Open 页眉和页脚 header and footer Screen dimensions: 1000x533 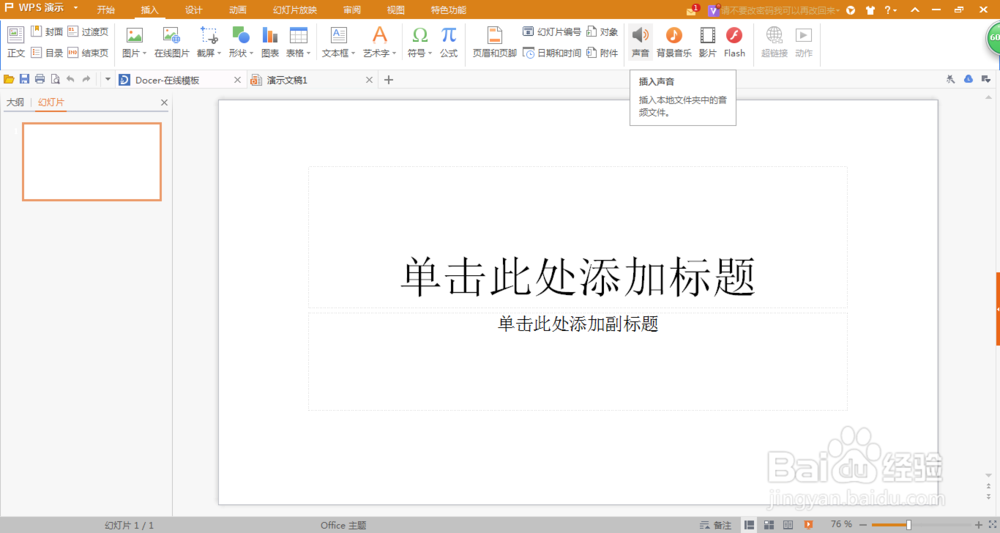494,42
